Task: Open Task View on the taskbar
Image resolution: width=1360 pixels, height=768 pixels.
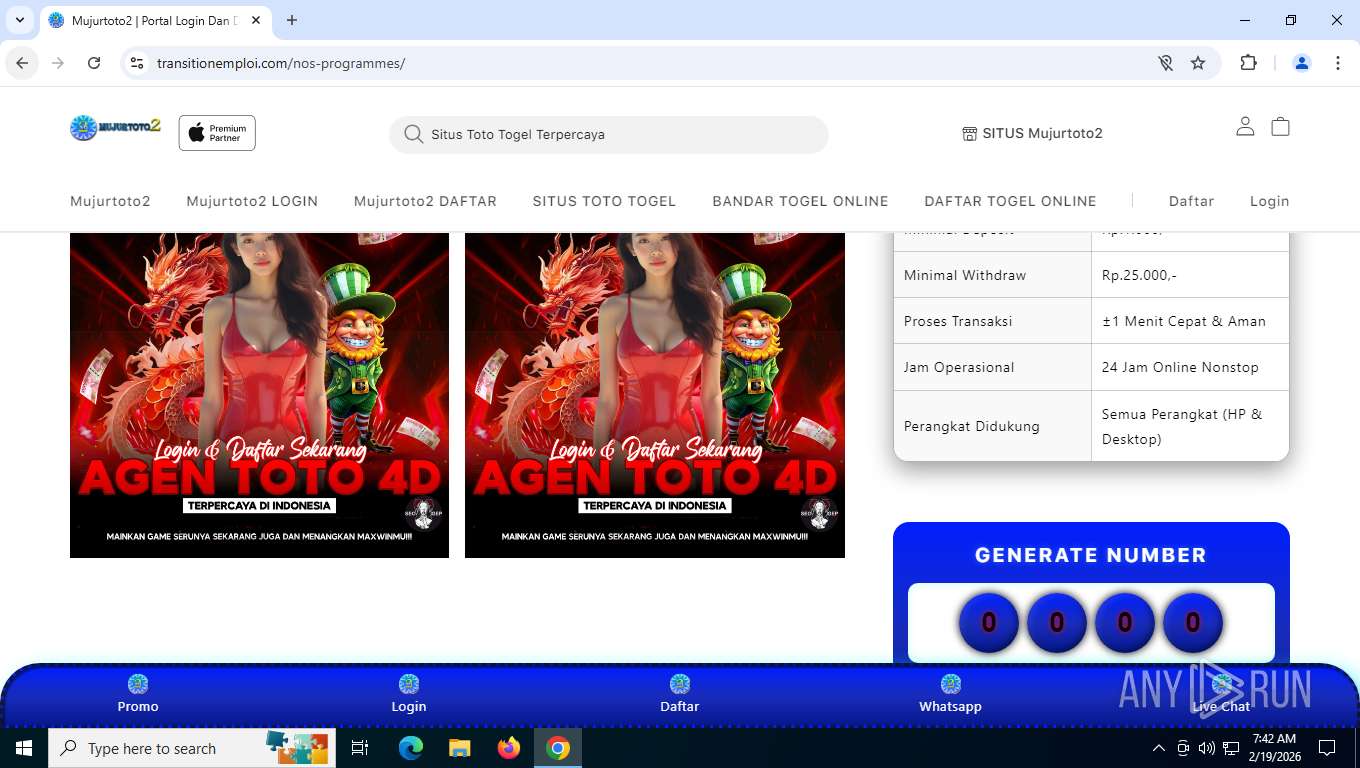Action: coord(360,748)
